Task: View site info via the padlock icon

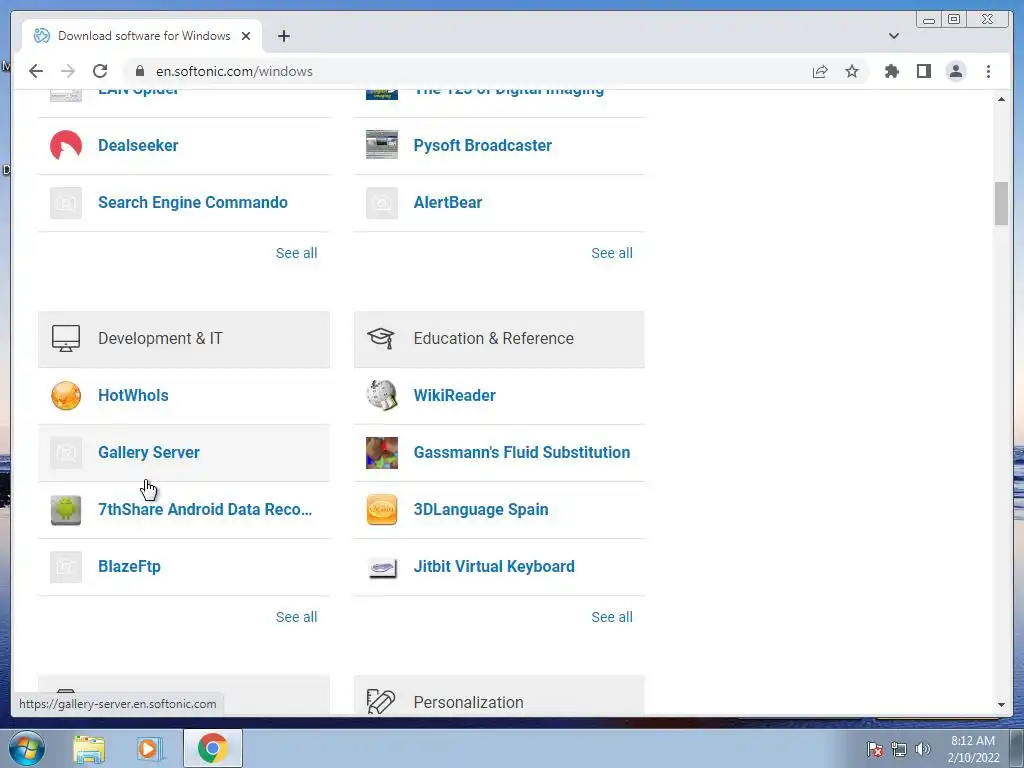Action: click(139, 71)
